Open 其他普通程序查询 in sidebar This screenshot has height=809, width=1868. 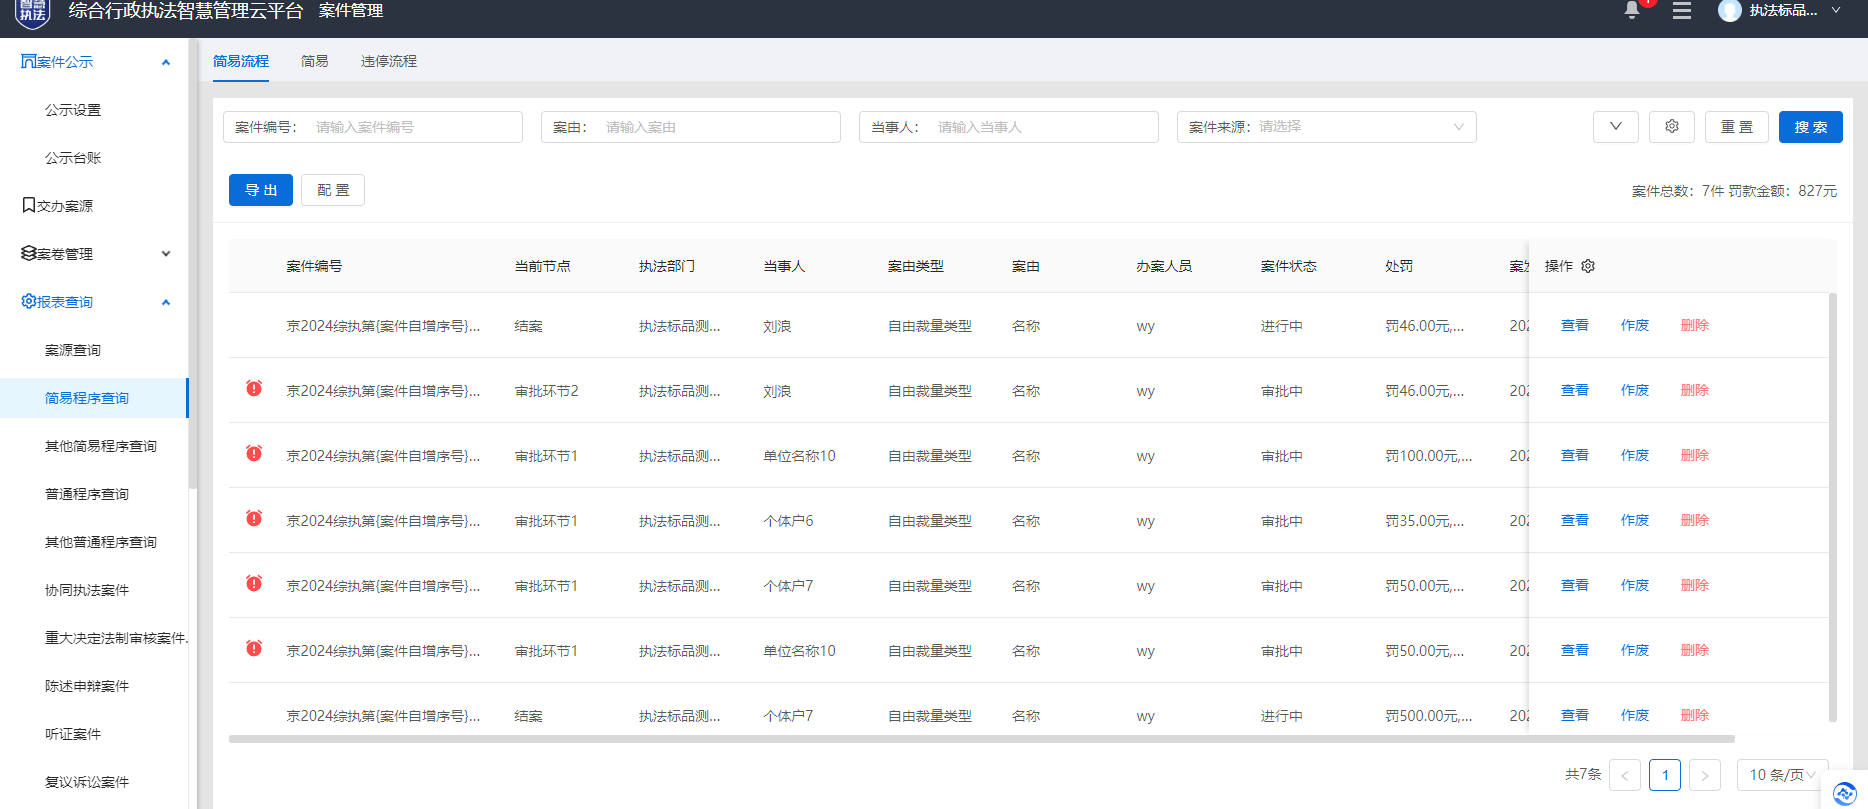pos(101,542)
